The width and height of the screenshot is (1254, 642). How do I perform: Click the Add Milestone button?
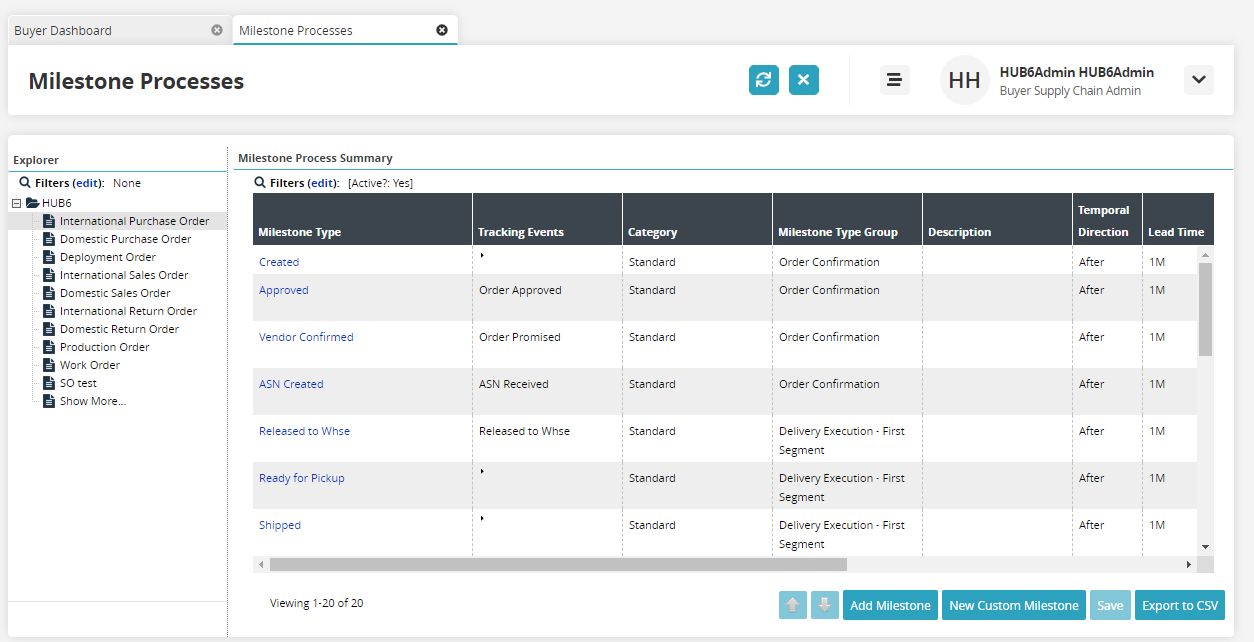890,605
